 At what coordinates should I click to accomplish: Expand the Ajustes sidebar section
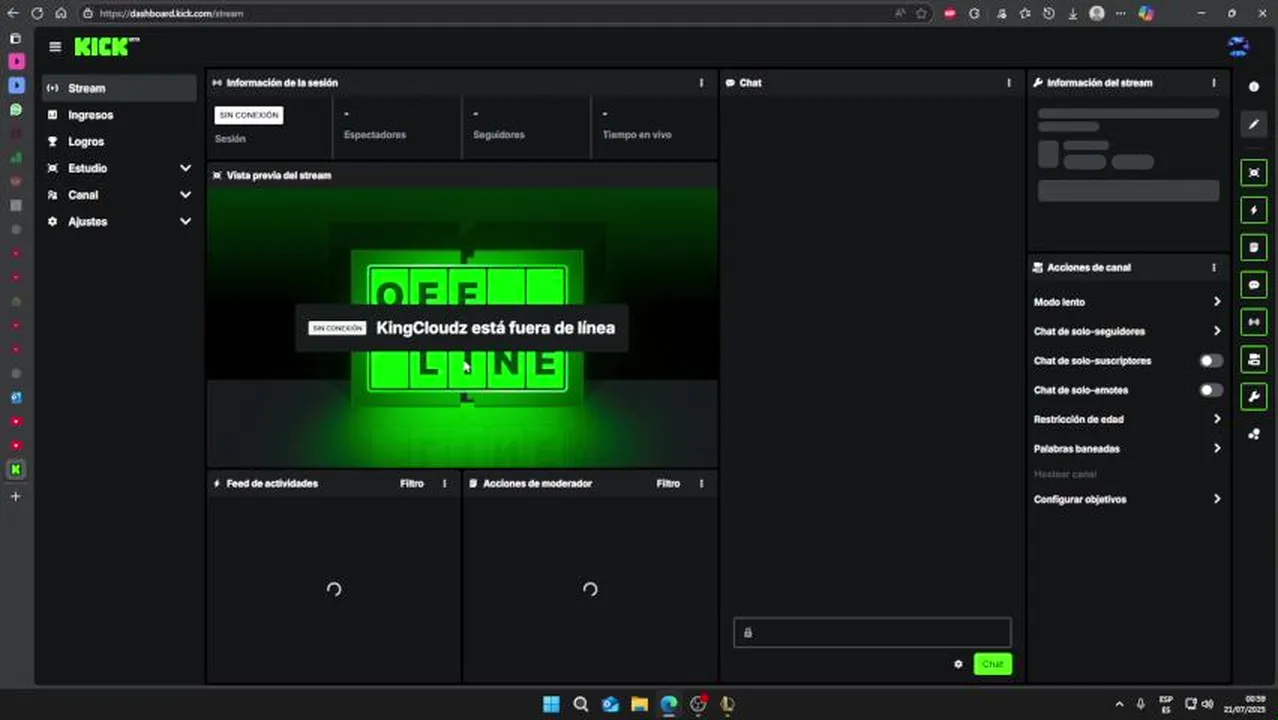click(185, 221)
